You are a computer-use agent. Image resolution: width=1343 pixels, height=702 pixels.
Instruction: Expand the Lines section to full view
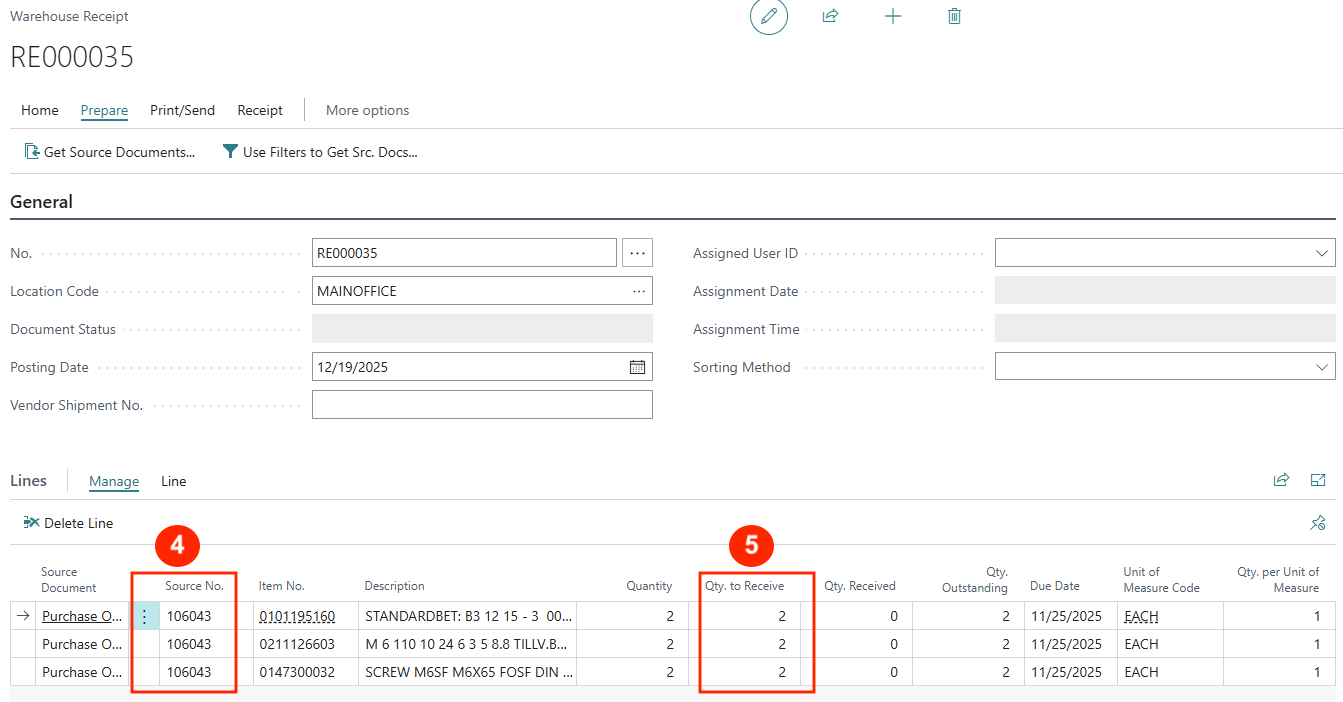point(1318,480)
